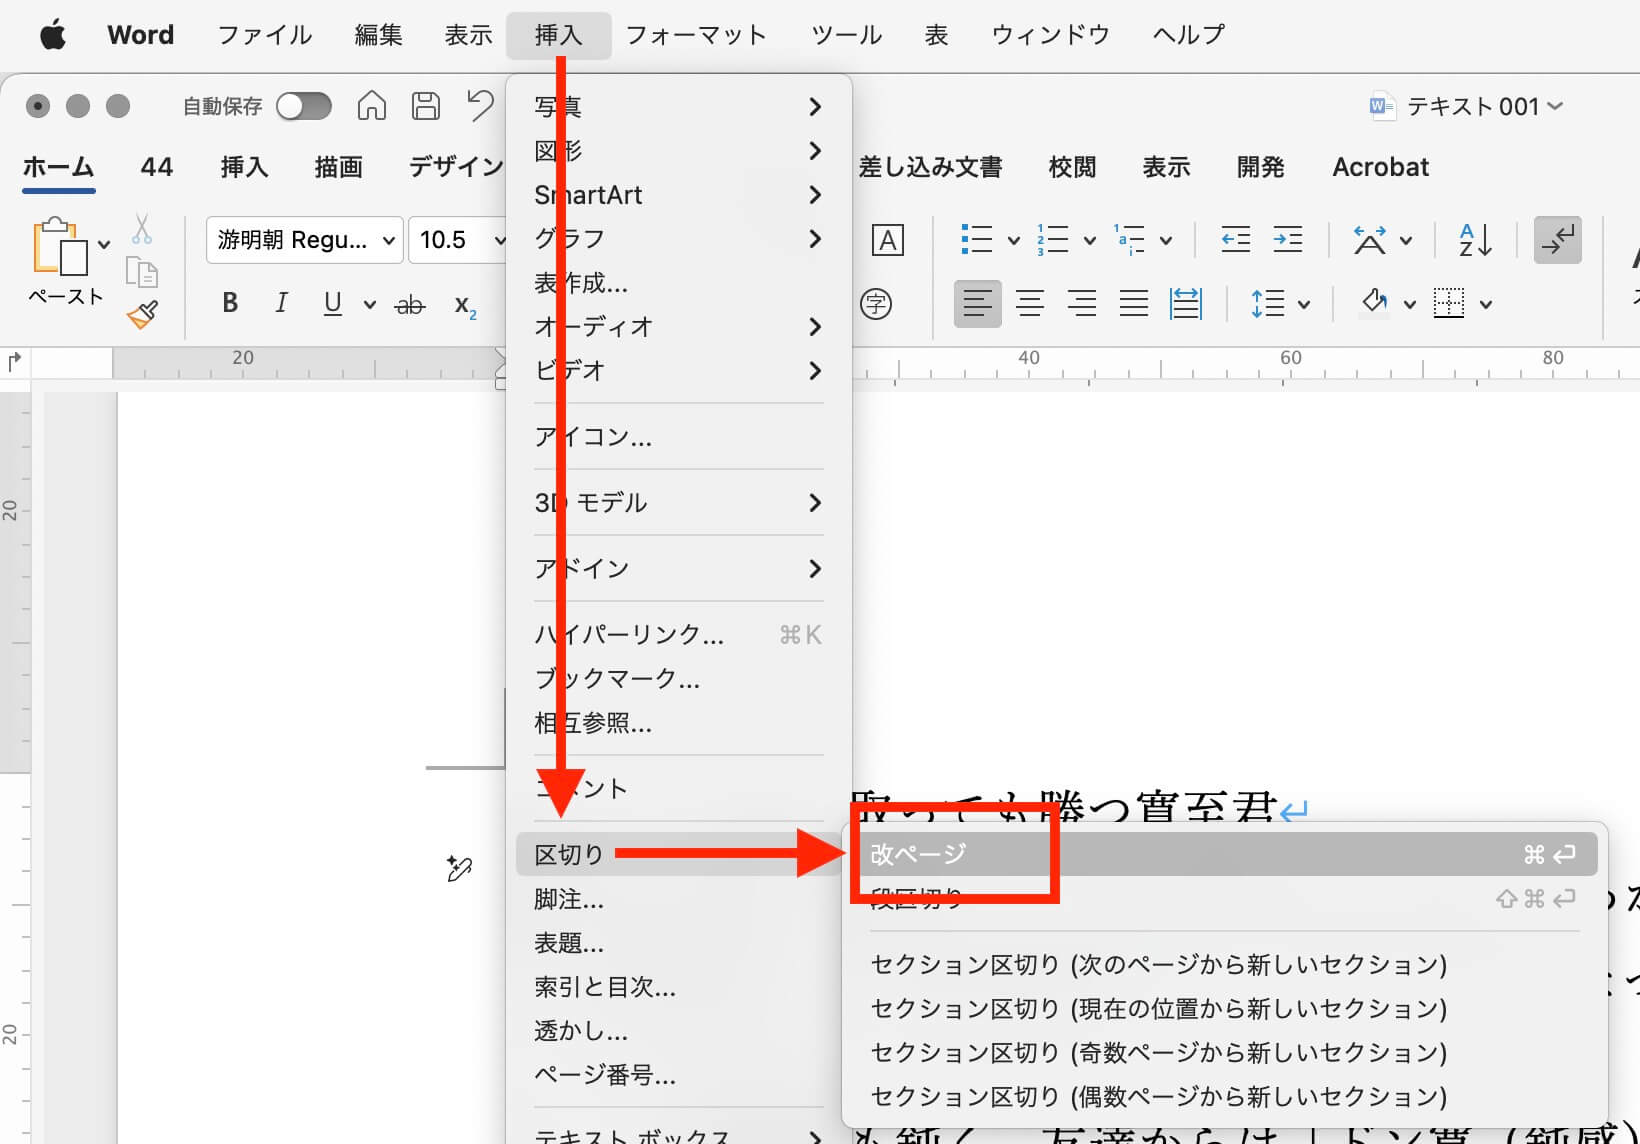Open the underline style dropdown arrow
This screenshot has height=1144, width=1640.
[x=369, y=304]
